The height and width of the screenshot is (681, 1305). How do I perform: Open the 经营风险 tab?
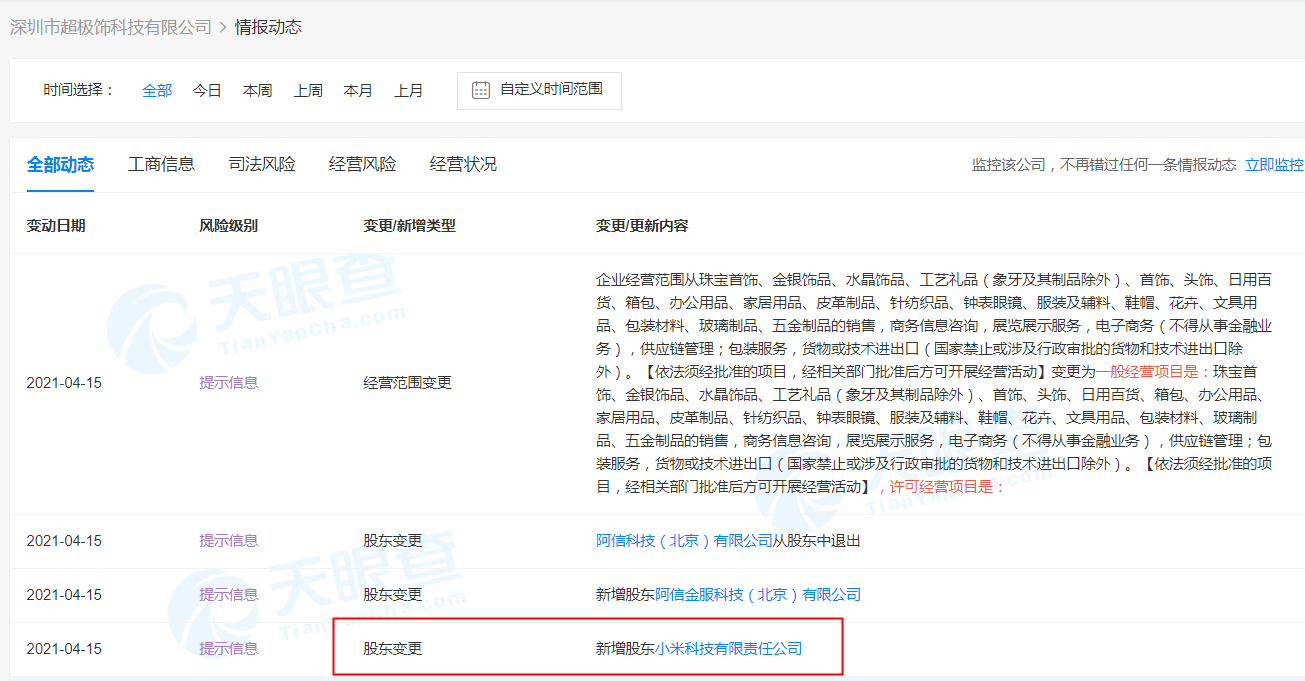pyautogui.click(x=363, y=164)
